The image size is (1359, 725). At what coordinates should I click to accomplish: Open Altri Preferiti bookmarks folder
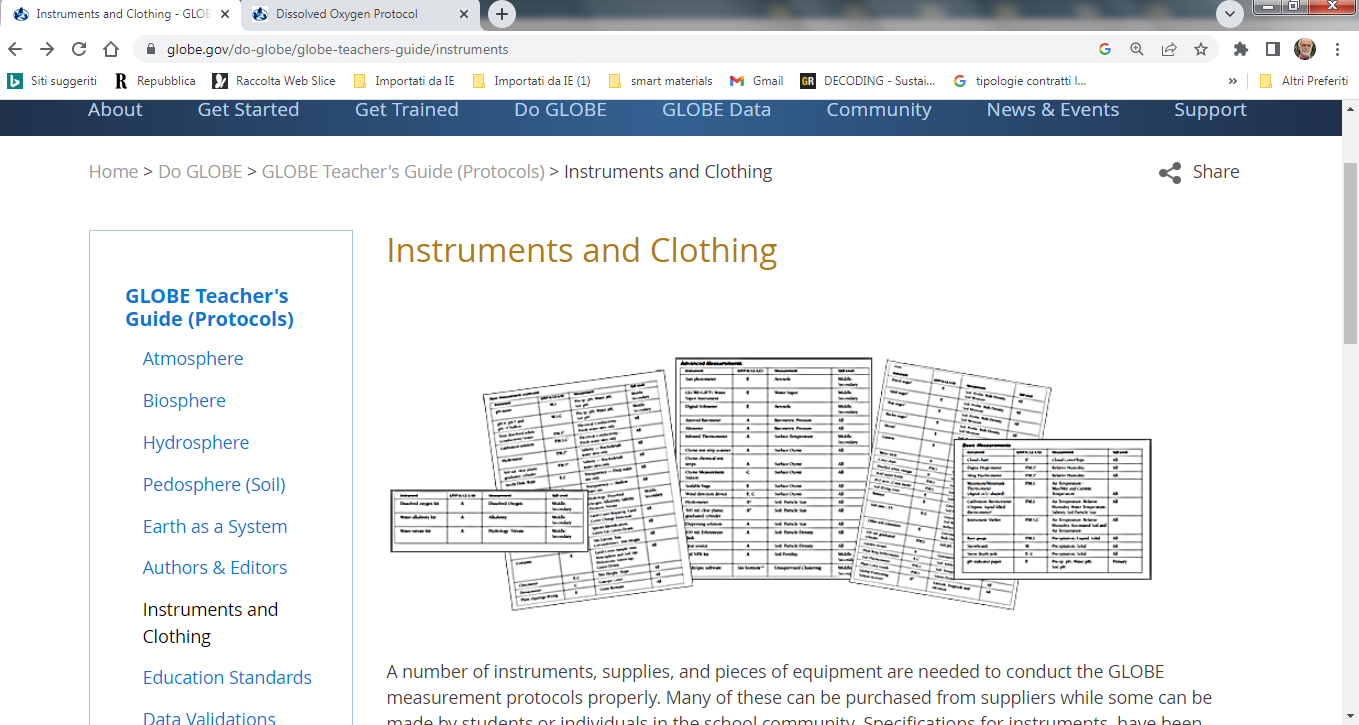pyautogui.click(x=1304, y=81)
